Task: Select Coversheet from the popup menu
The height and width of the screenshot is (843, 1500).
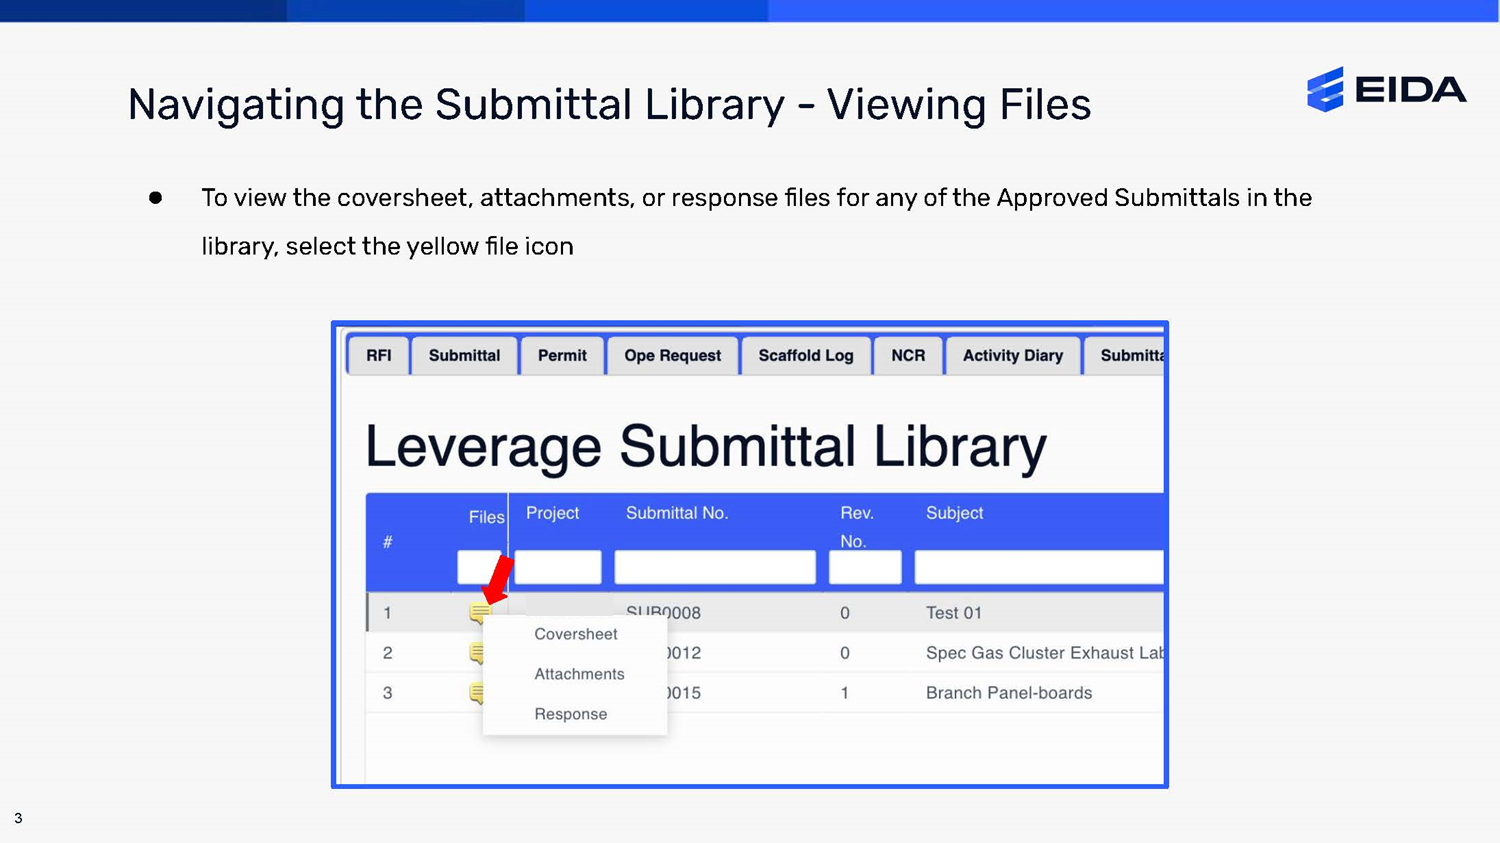Action: (575, 634)
